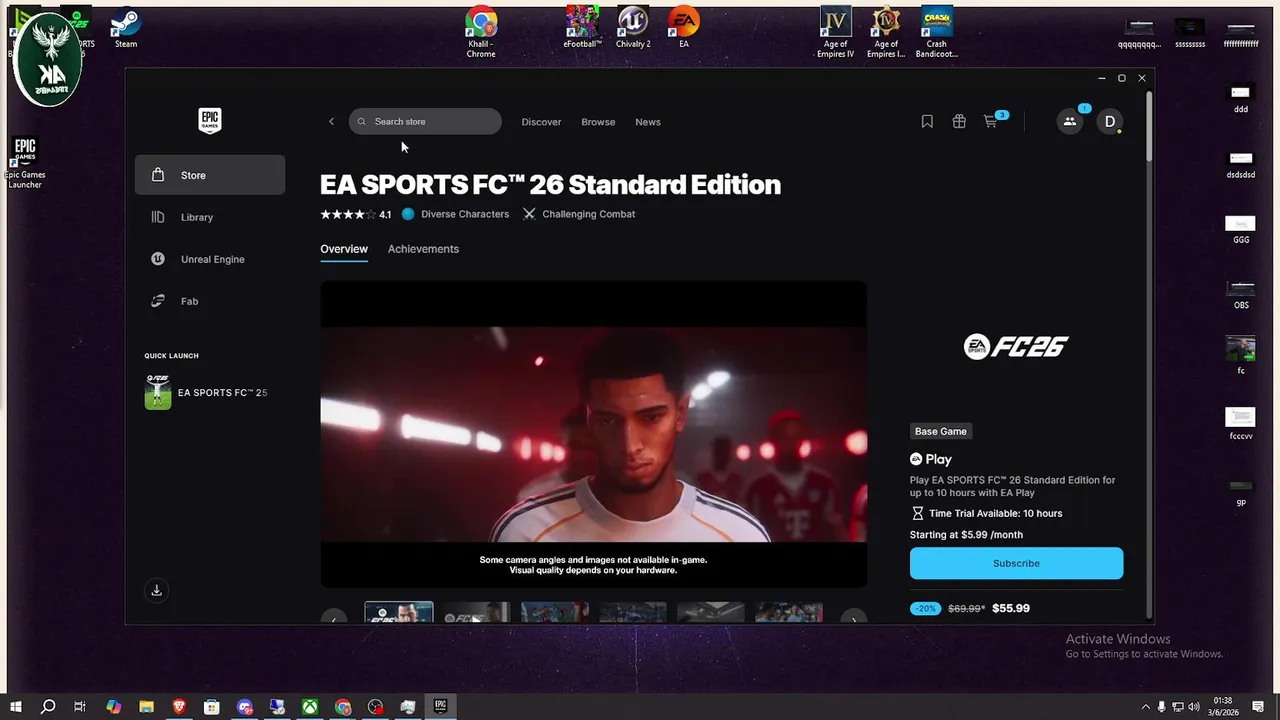
Task: Open the account profile D avatar
Action: click(x=1110, y=121)
